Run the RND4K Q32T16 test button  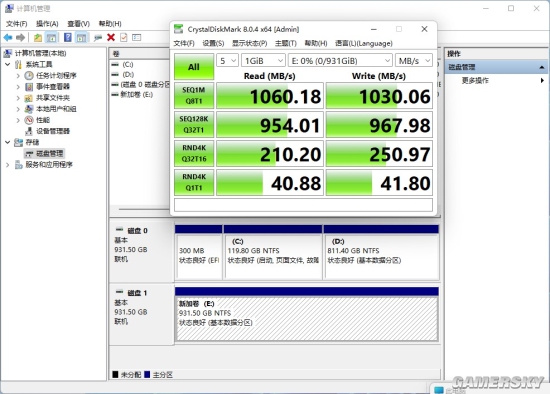pyautogui.click(x=194, y=153)
